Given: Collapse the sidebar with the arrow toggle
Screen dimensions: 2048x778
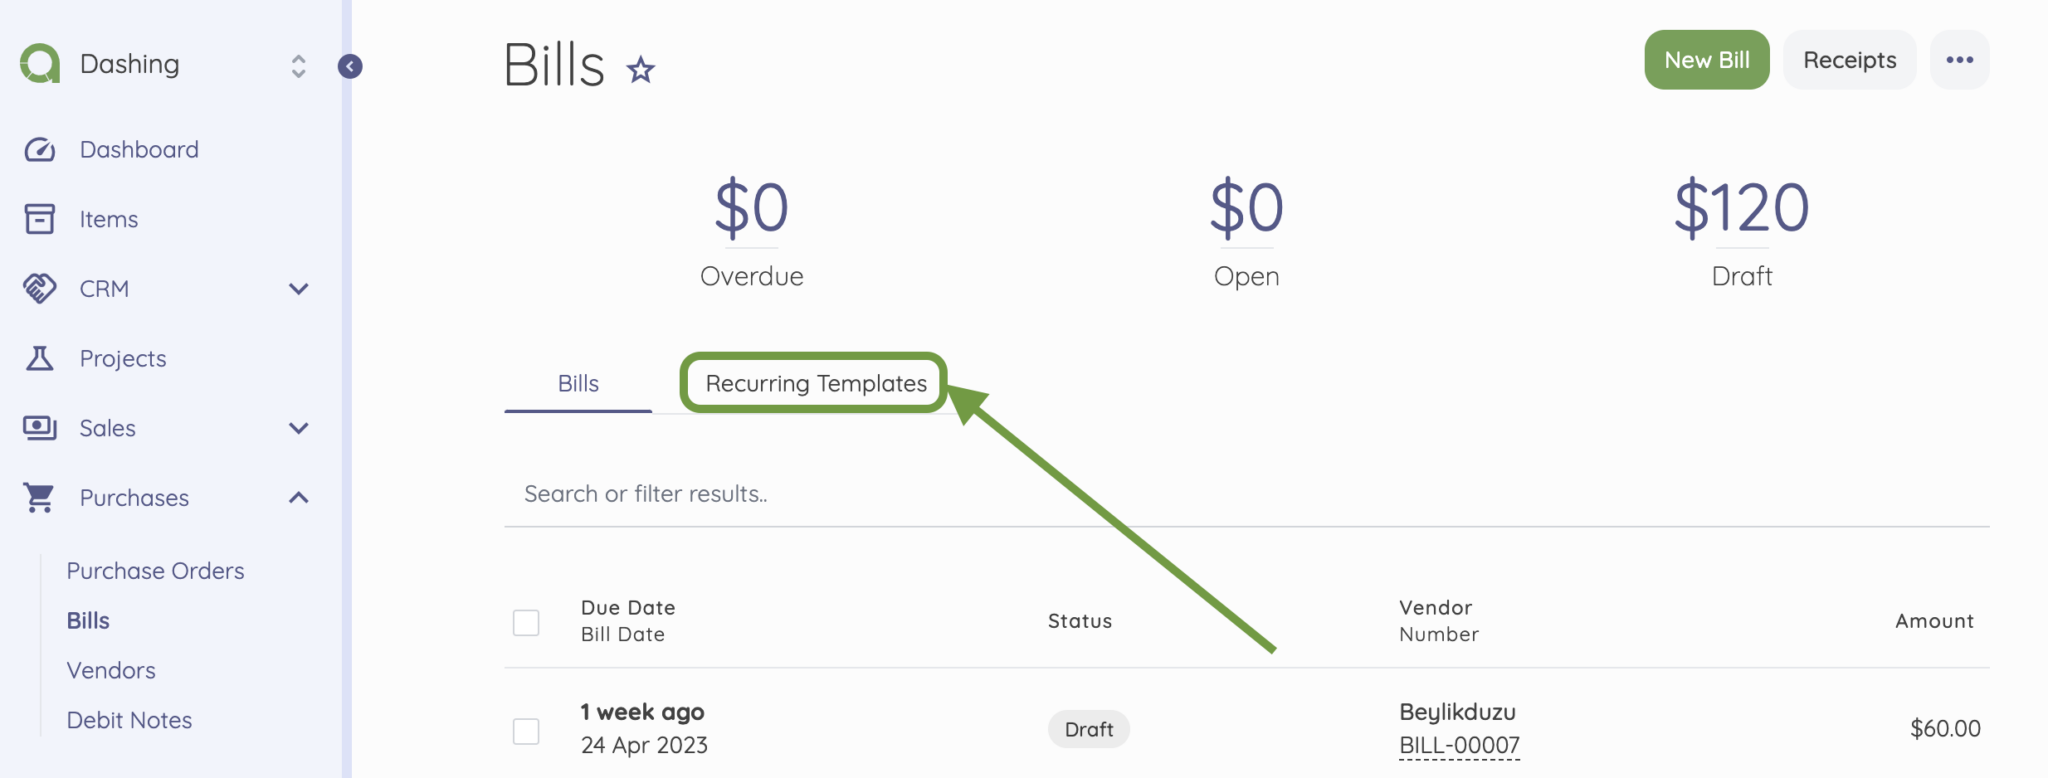Looking at the screenshot, I should [x=349, y=66].
